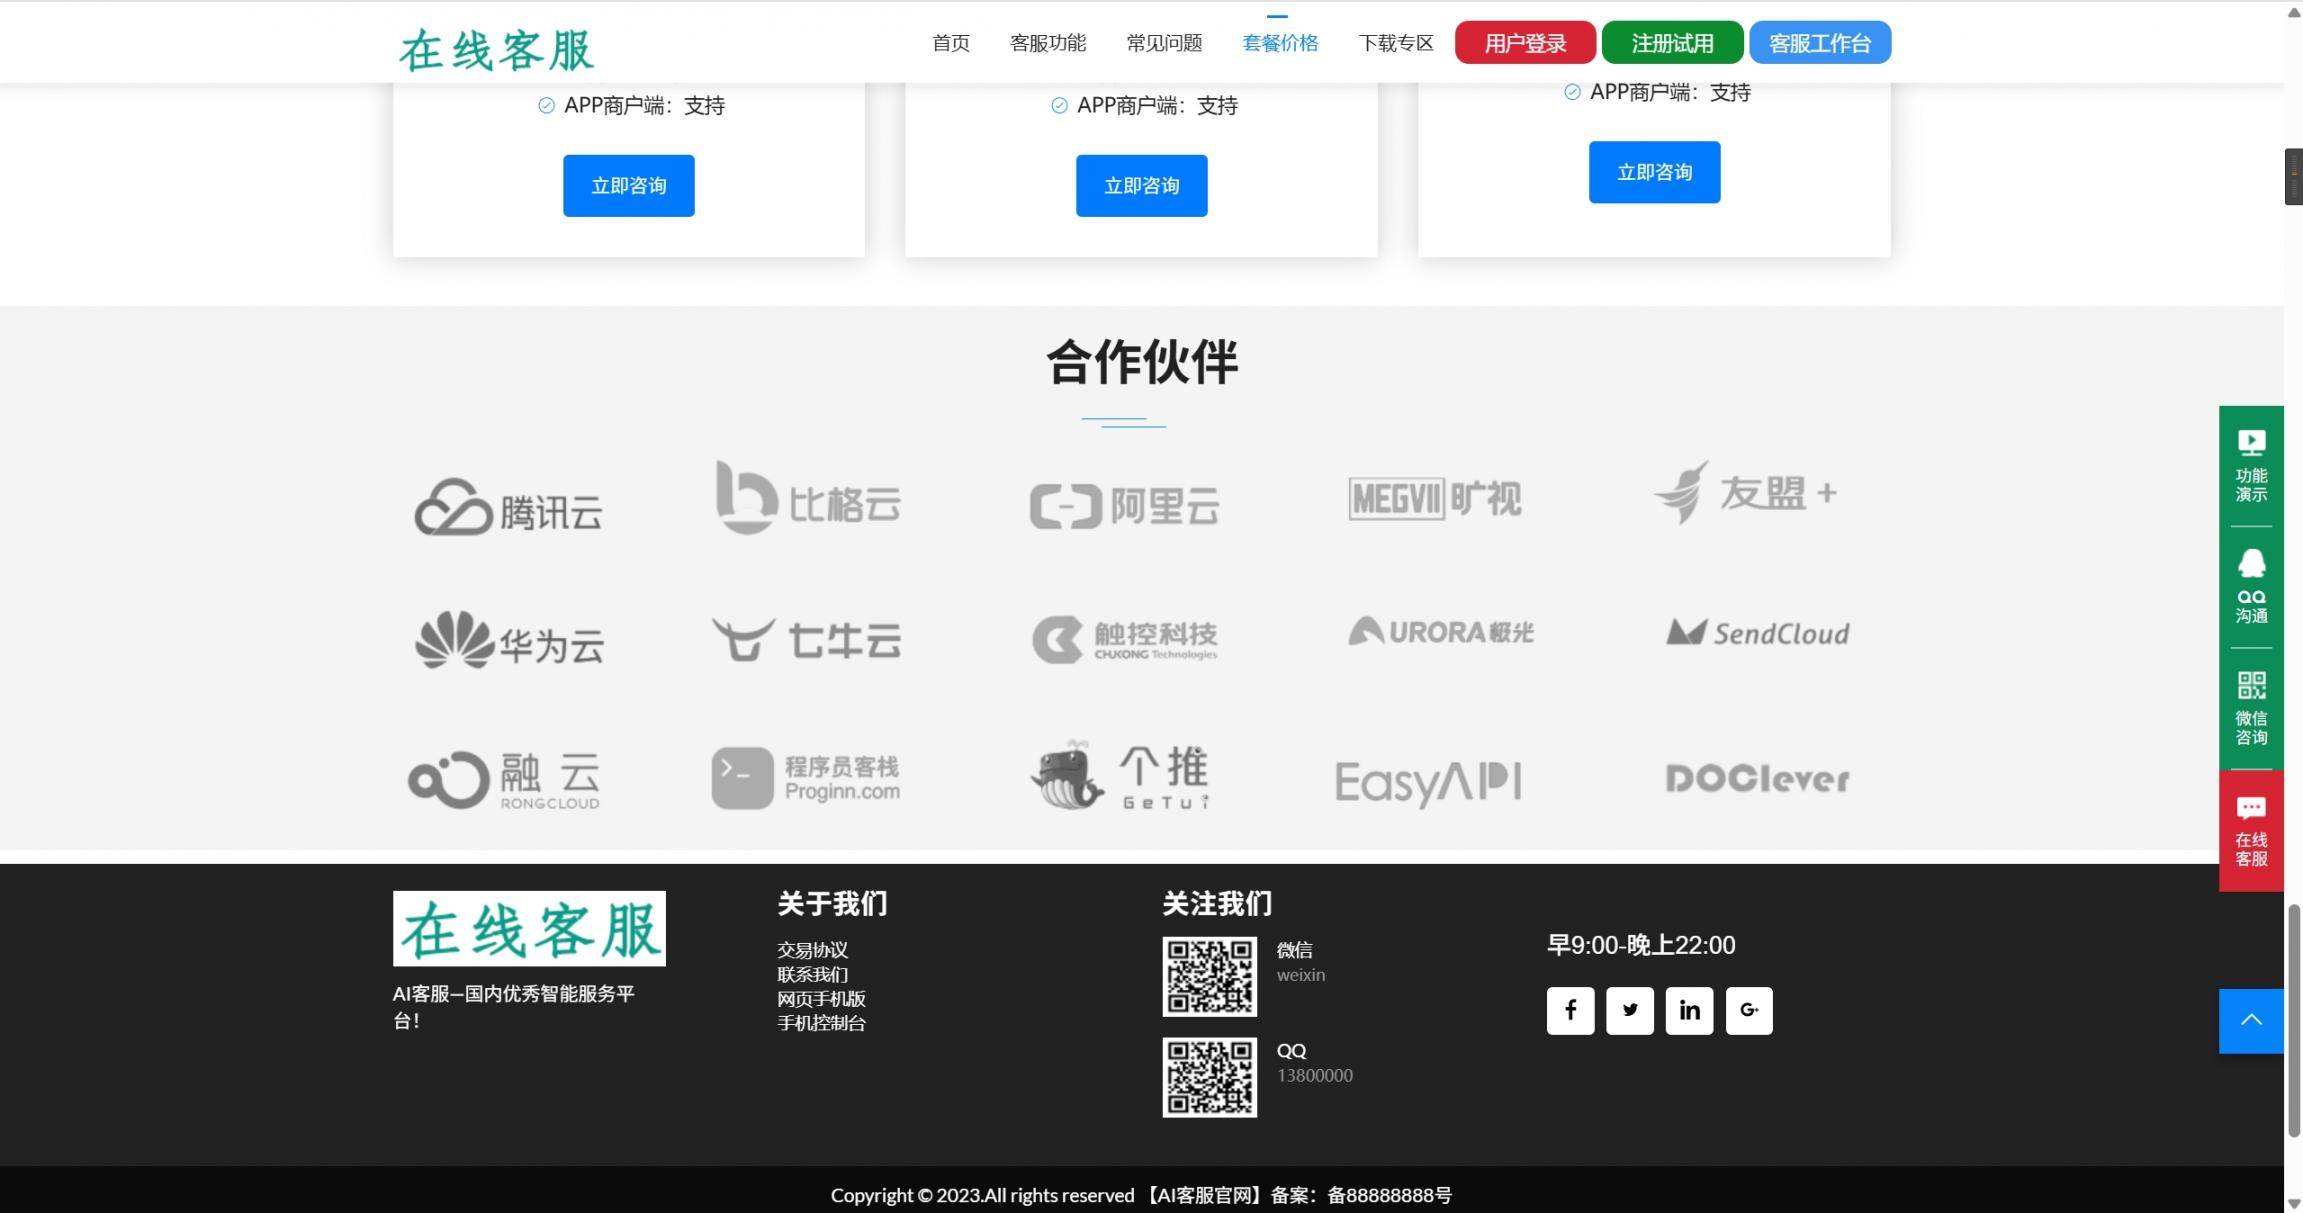The width and height of the screenshot is (2303, 1213).
Task: Click the red 用户登录 button
Action: (x=1523, y=42)
